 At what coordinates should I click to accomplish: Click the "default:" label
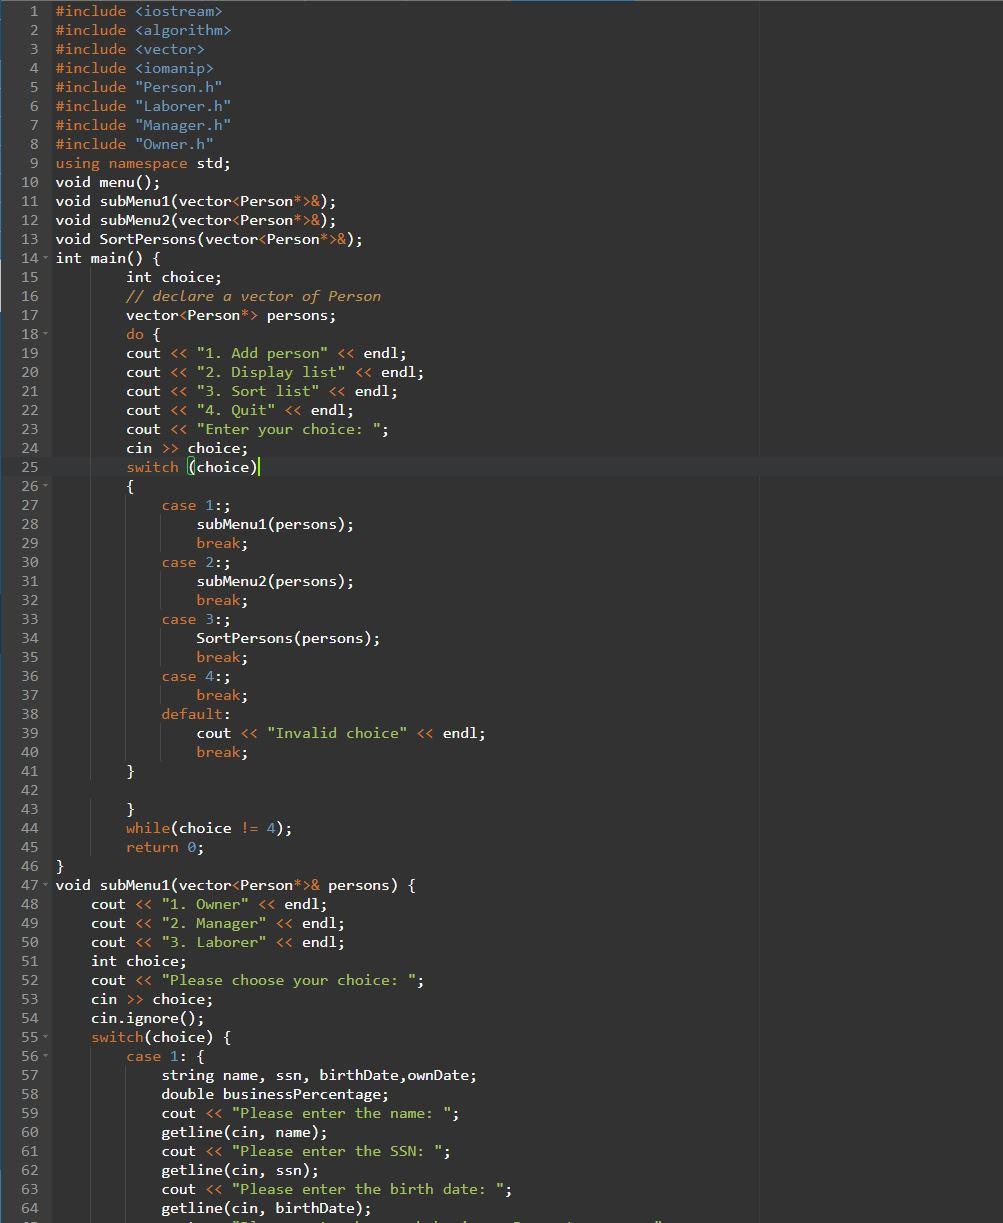click(196, 714)
